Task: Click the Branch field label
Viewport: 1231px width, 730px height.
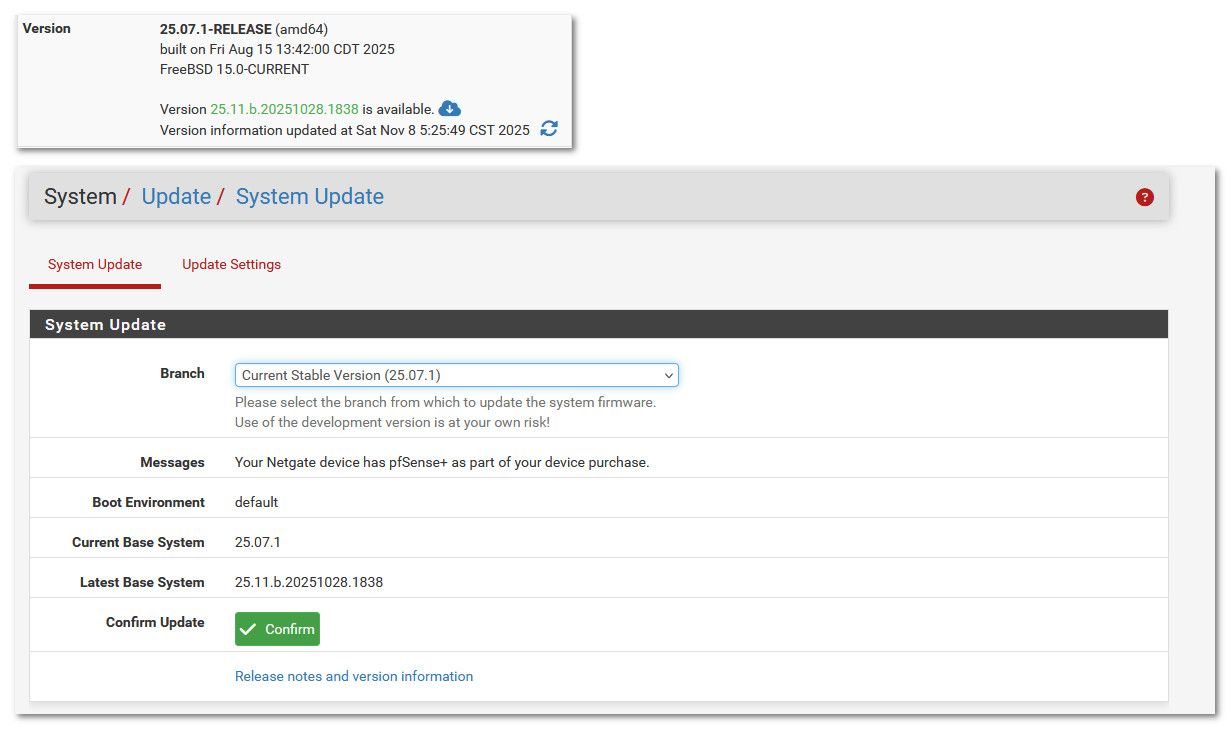Action: tap(182, 373)
